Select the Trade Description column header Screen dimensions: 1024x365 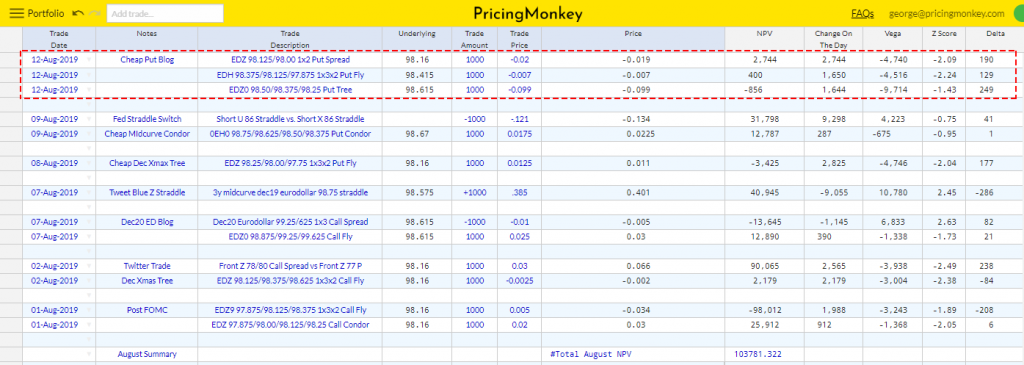(x=290, y=39)
